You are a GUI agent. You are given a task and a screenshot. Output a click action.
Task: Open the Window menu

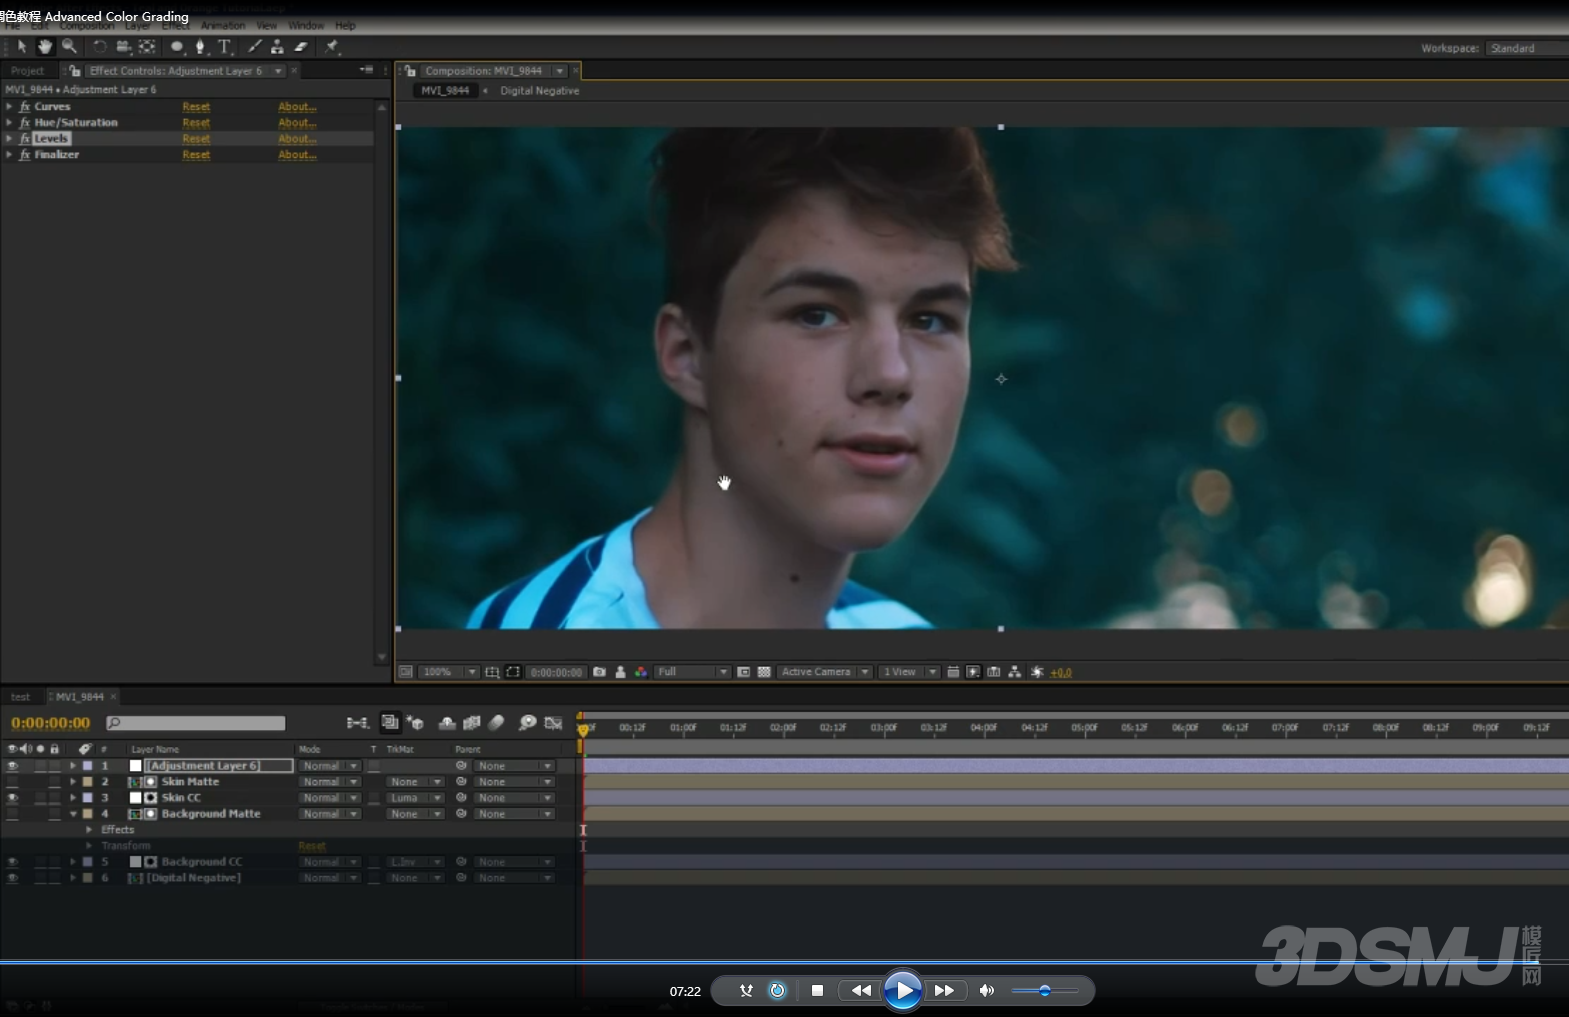tap(306, 26)
